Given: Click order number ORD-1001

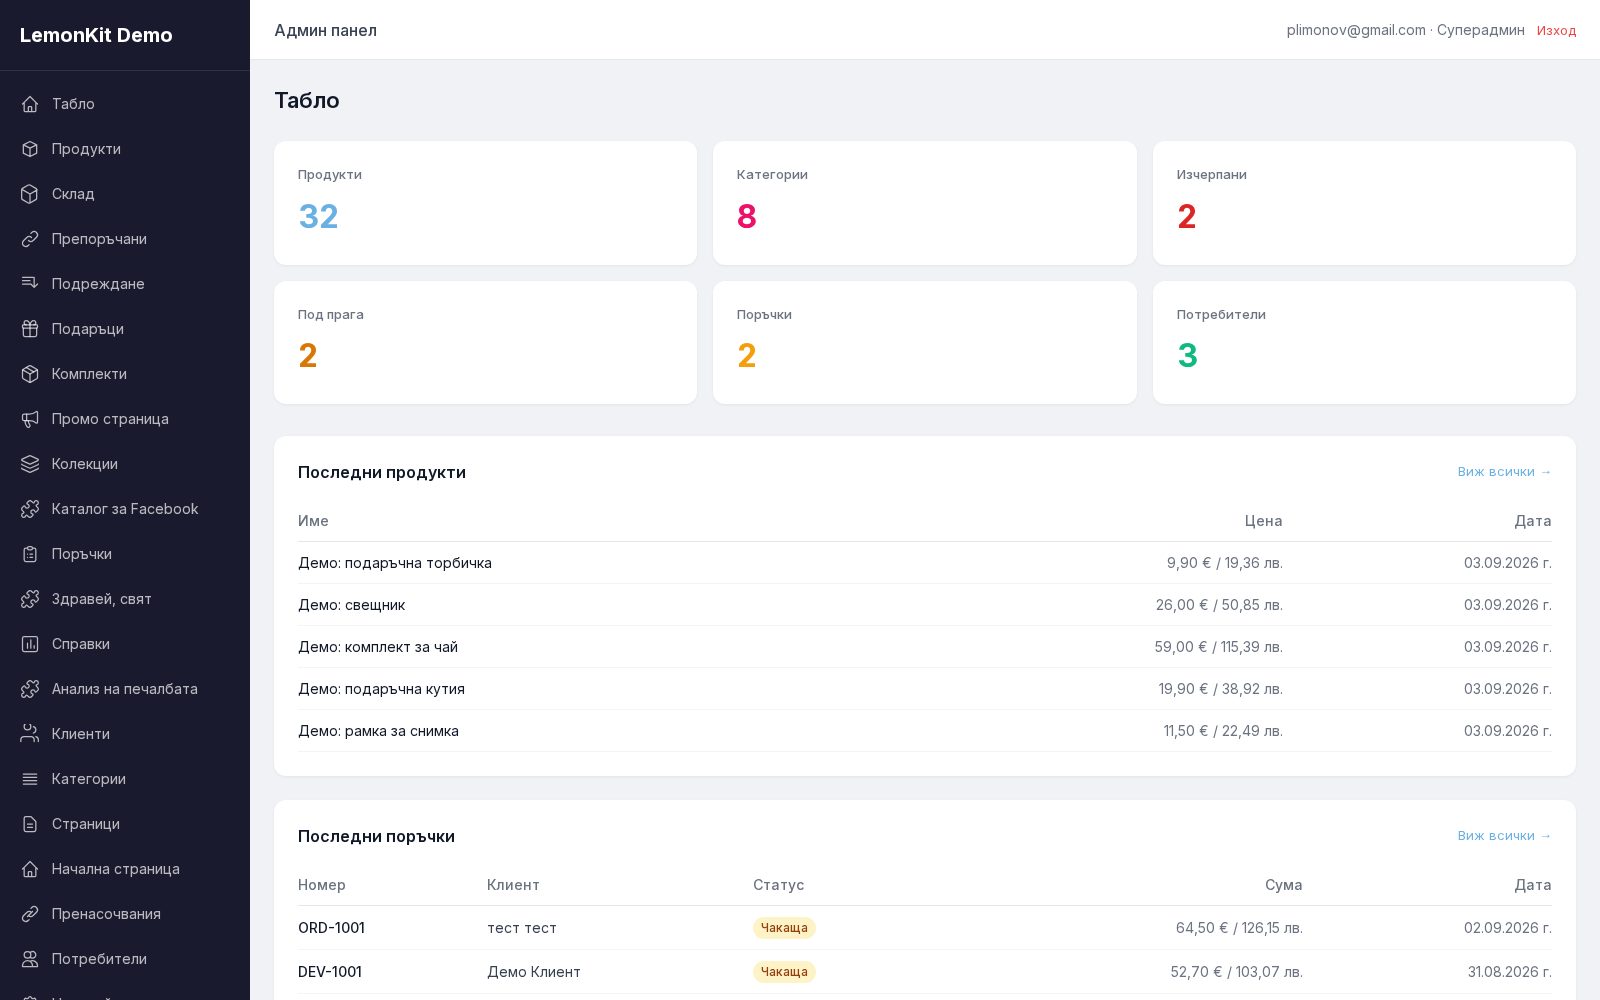Looking at the screenshot, I should click(x=331, y=928).
